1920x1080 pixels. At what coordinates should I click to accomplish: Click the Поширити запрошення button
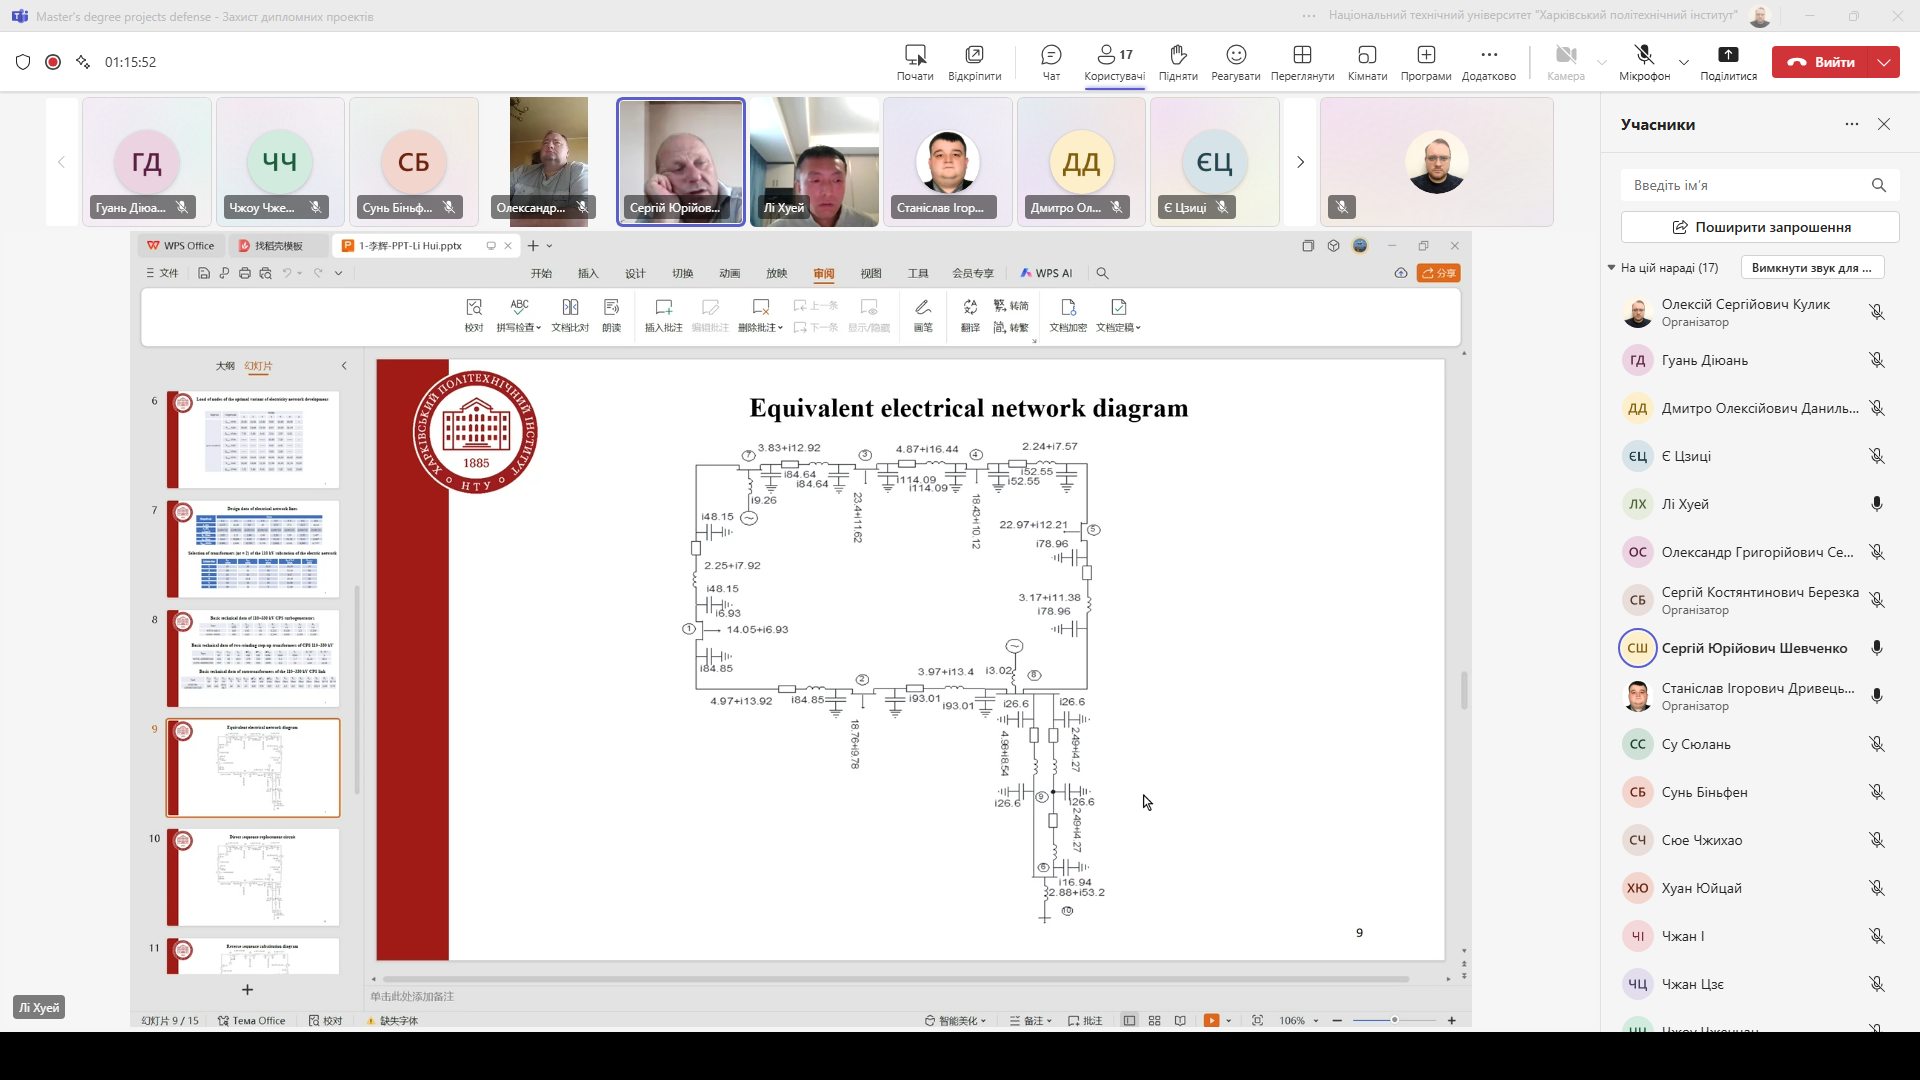pos(1760,227)
